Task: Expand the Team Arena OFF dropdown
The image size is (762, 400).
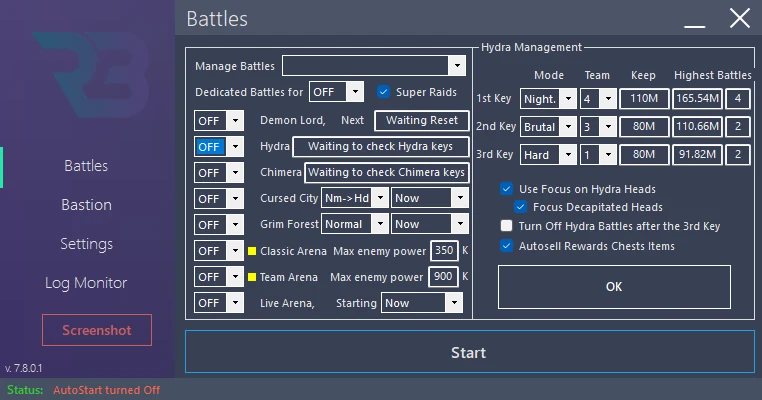Action: (235, 277)
